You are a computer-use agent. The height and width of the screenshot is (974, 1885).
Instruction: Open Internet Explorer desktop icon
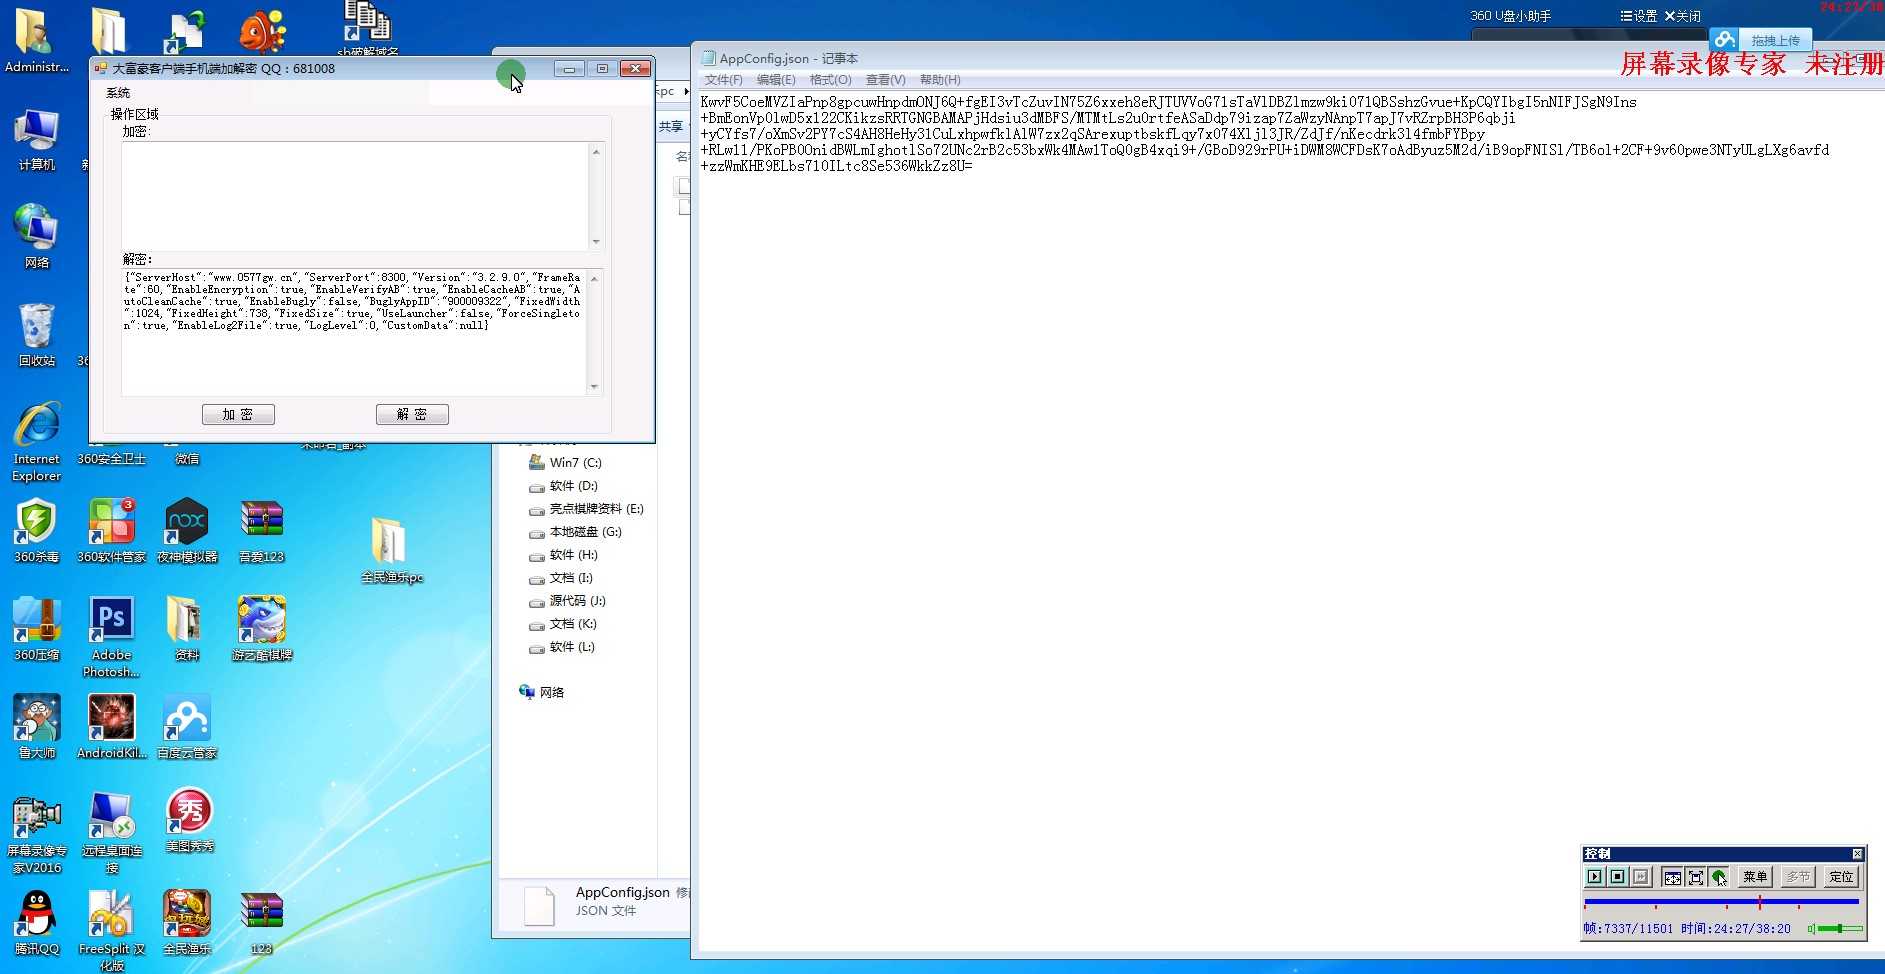pos(37,442)
